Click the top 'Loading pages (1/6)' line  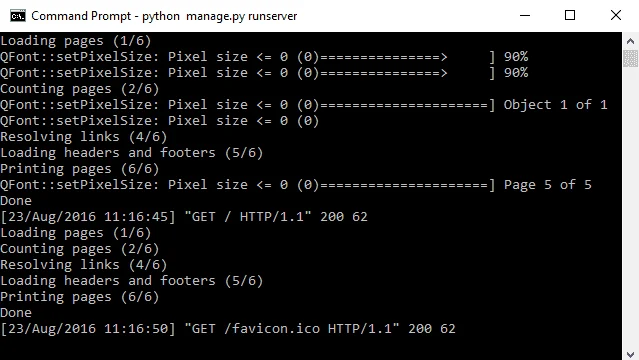(x=76, y=41)
